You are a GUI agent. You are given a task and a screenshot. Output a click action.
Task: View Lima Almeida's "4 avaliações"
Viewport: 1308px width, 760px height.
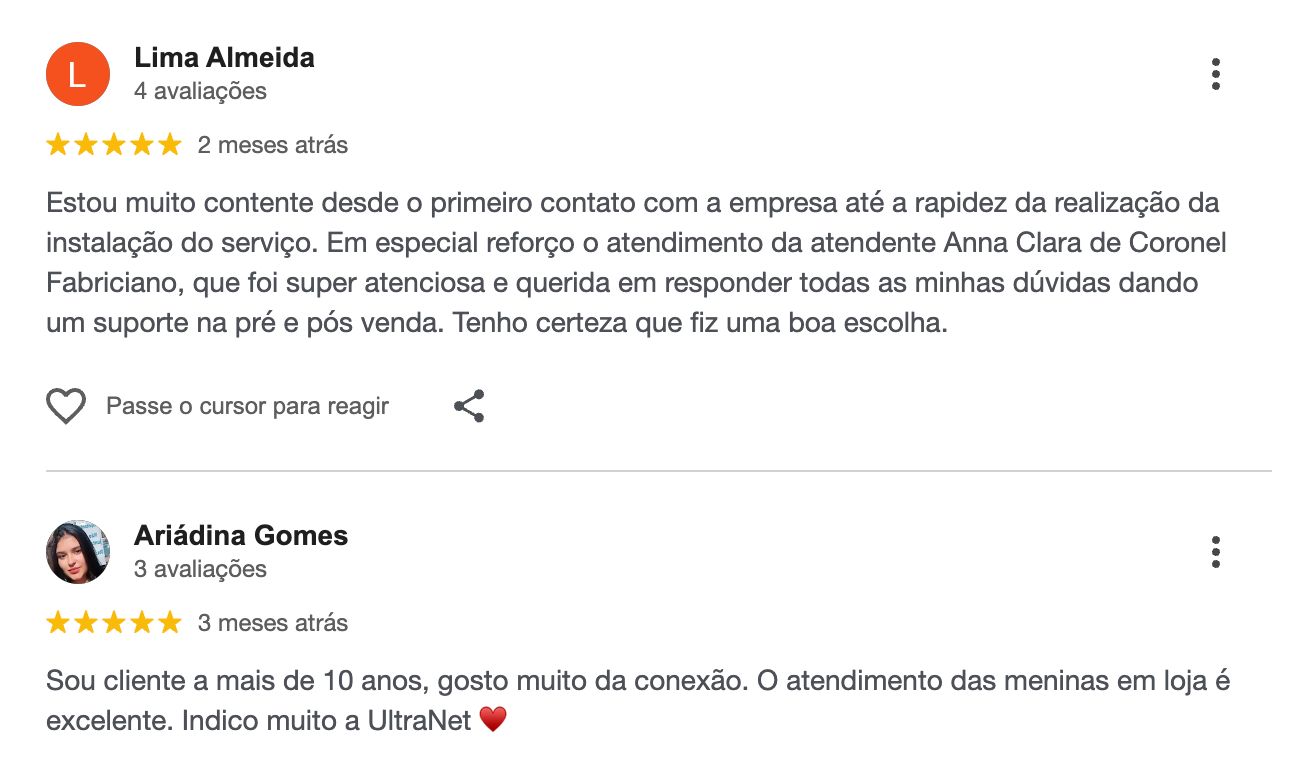[200, 92]
